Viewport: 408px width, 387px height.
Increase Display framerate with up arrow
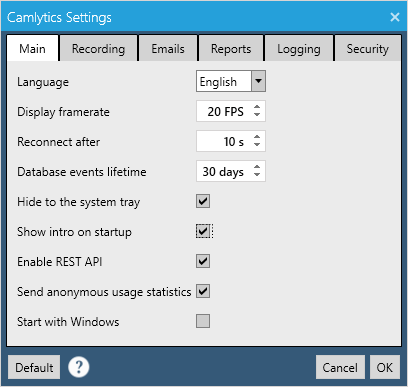pos(257,107)
